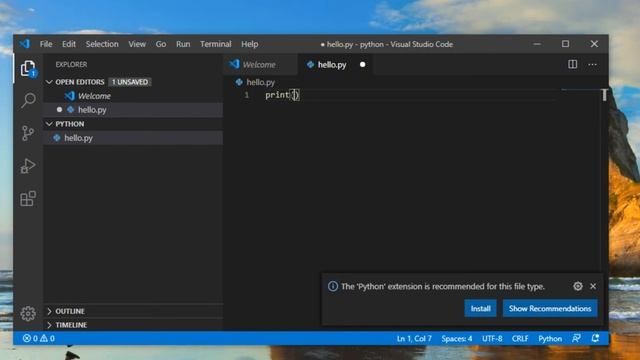Split the editor to the right

point(572,64)
